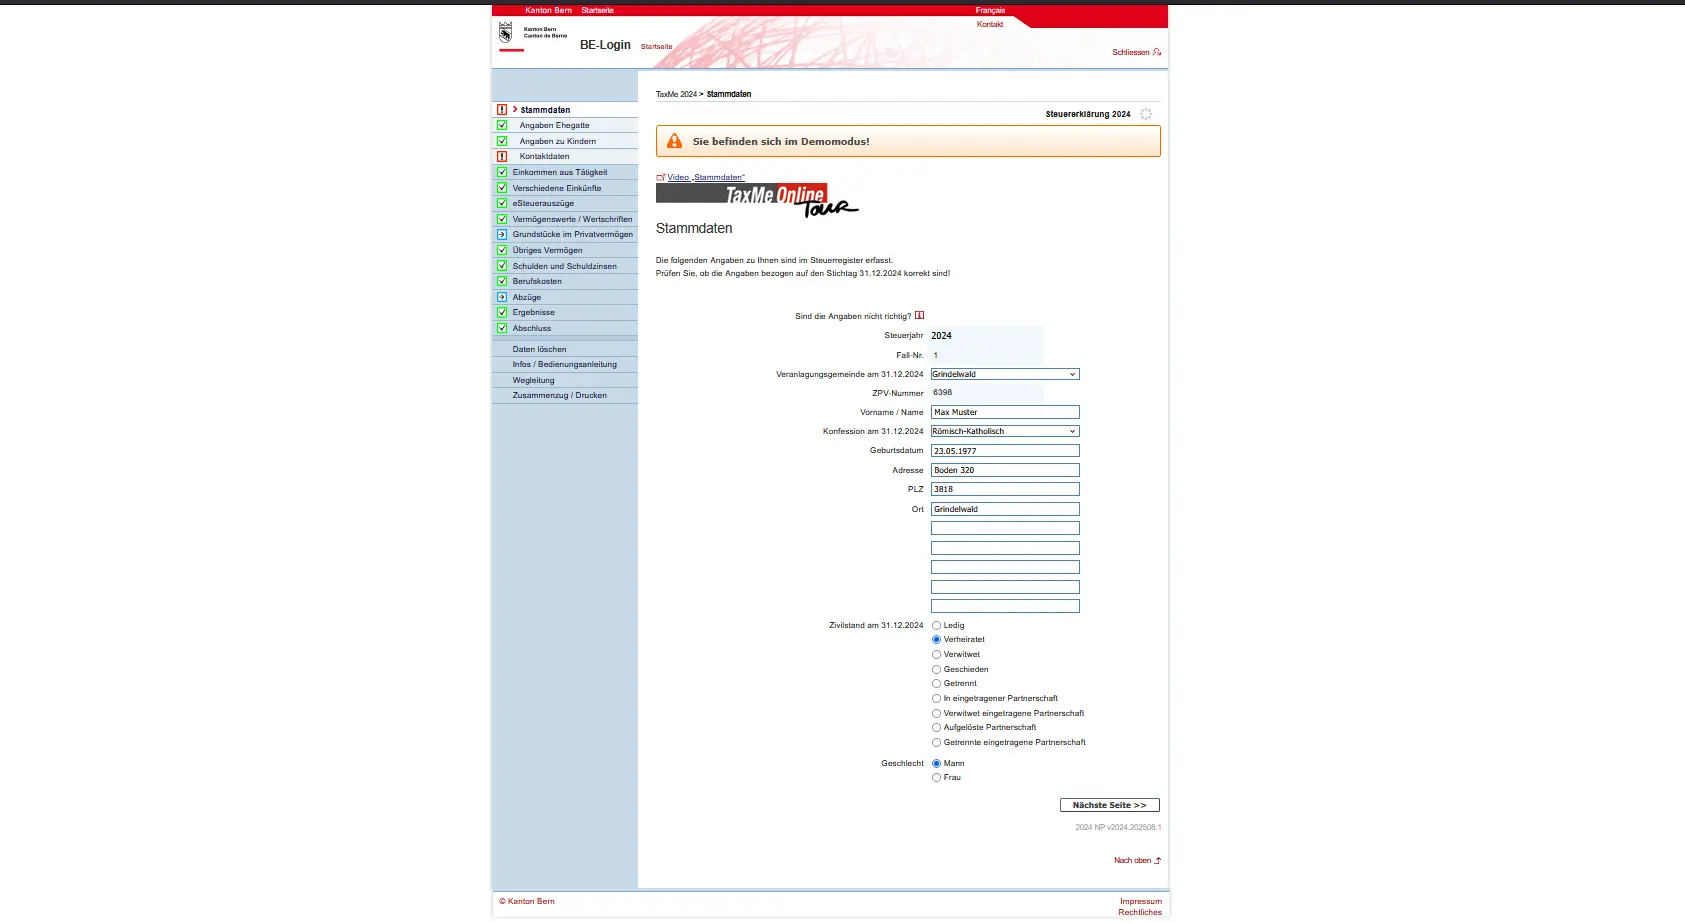The width and height of the screenshot is (1685, 923).
Task: Click the green checkmark icon next to eSteuerauszüge
Action: pyautogui.click(x=502, y=203)
